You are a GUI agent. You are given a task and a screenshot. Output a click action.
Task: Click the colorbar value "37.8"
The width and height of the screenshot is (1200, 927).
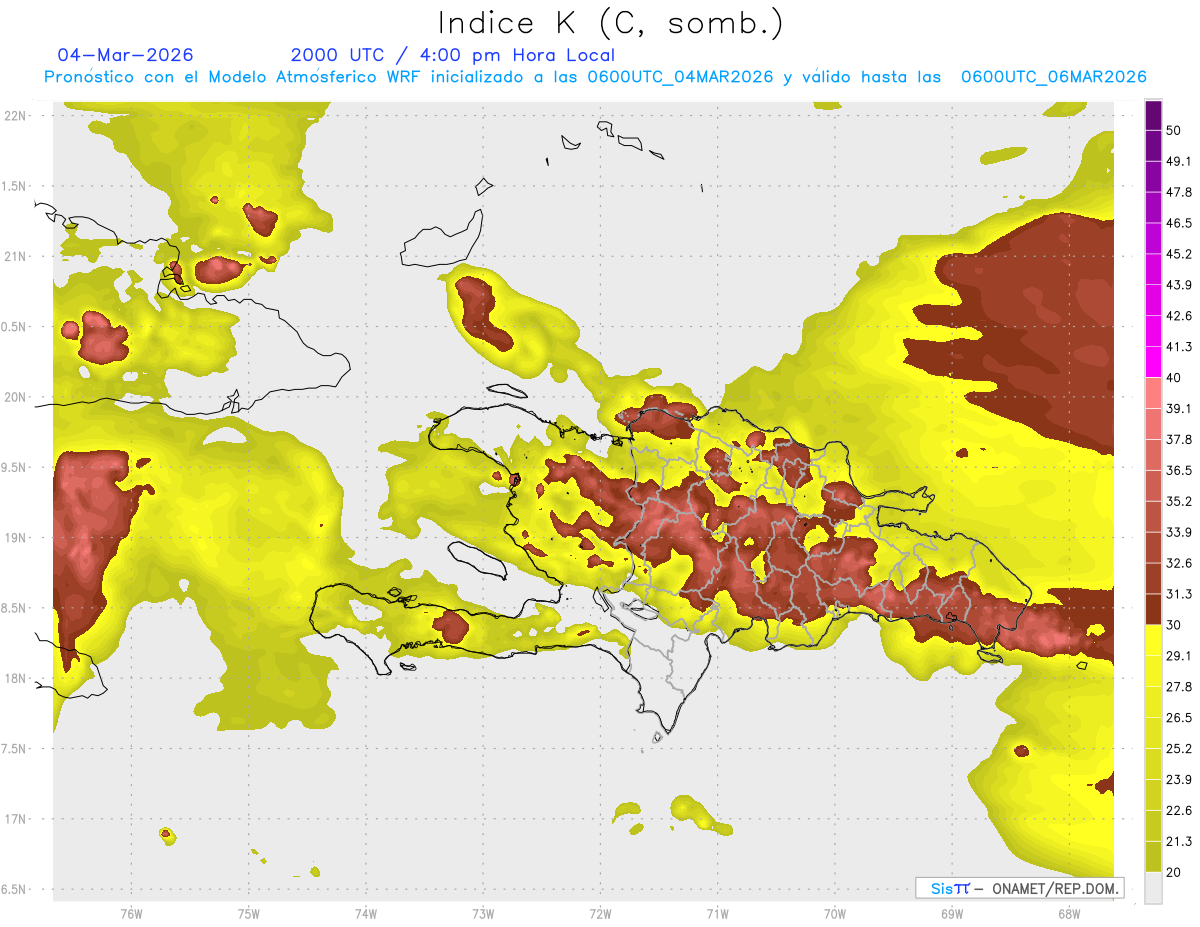pos(1179,440)
